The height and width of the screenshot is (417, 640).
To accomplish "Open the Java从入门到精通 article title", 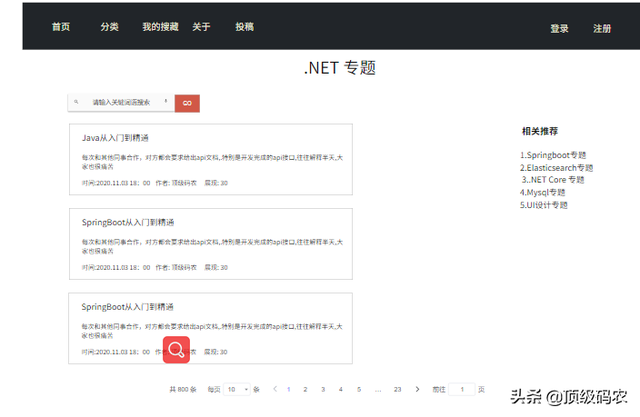I will pyautogui.click(x=115, y=138).
